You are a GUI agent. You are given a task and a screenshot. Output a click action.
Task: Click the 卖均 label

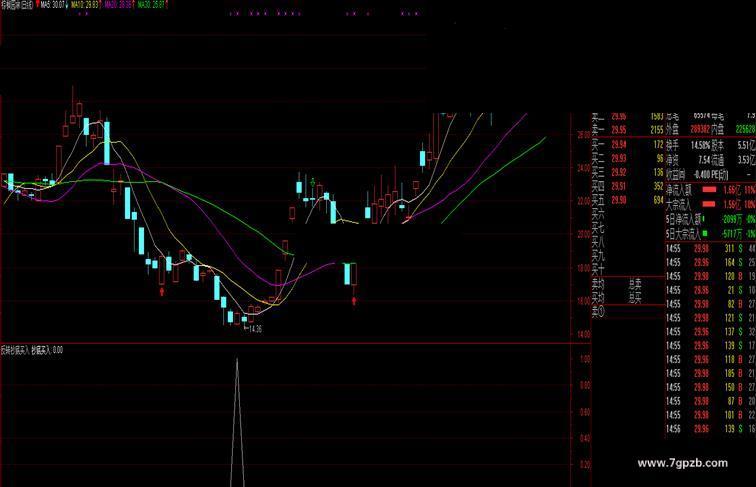[x=598, y=284]
